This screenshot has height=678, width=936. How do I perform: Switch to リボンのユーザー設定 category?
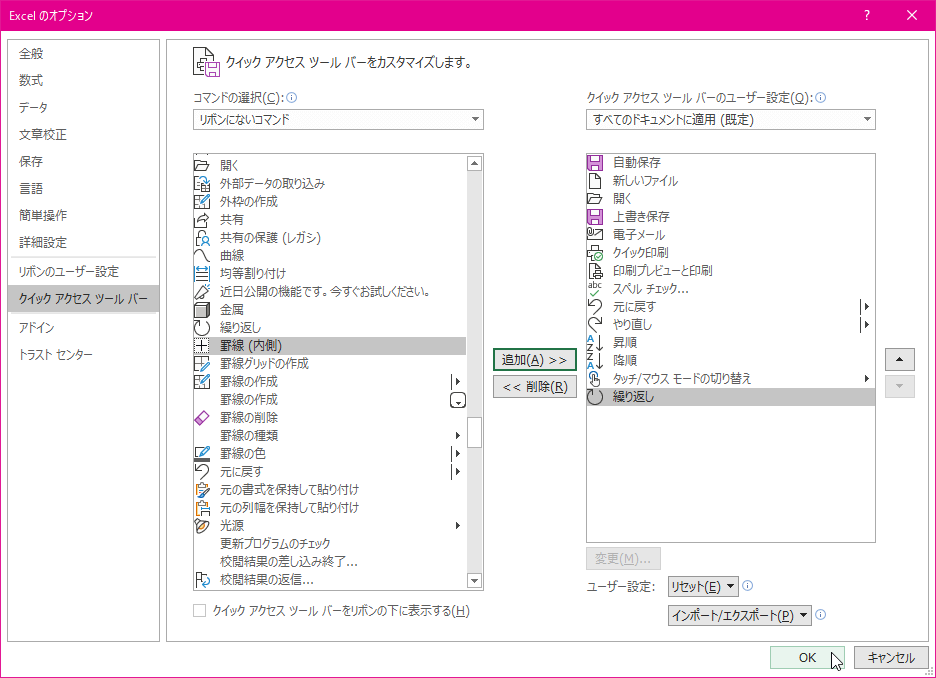coord(69,272)
